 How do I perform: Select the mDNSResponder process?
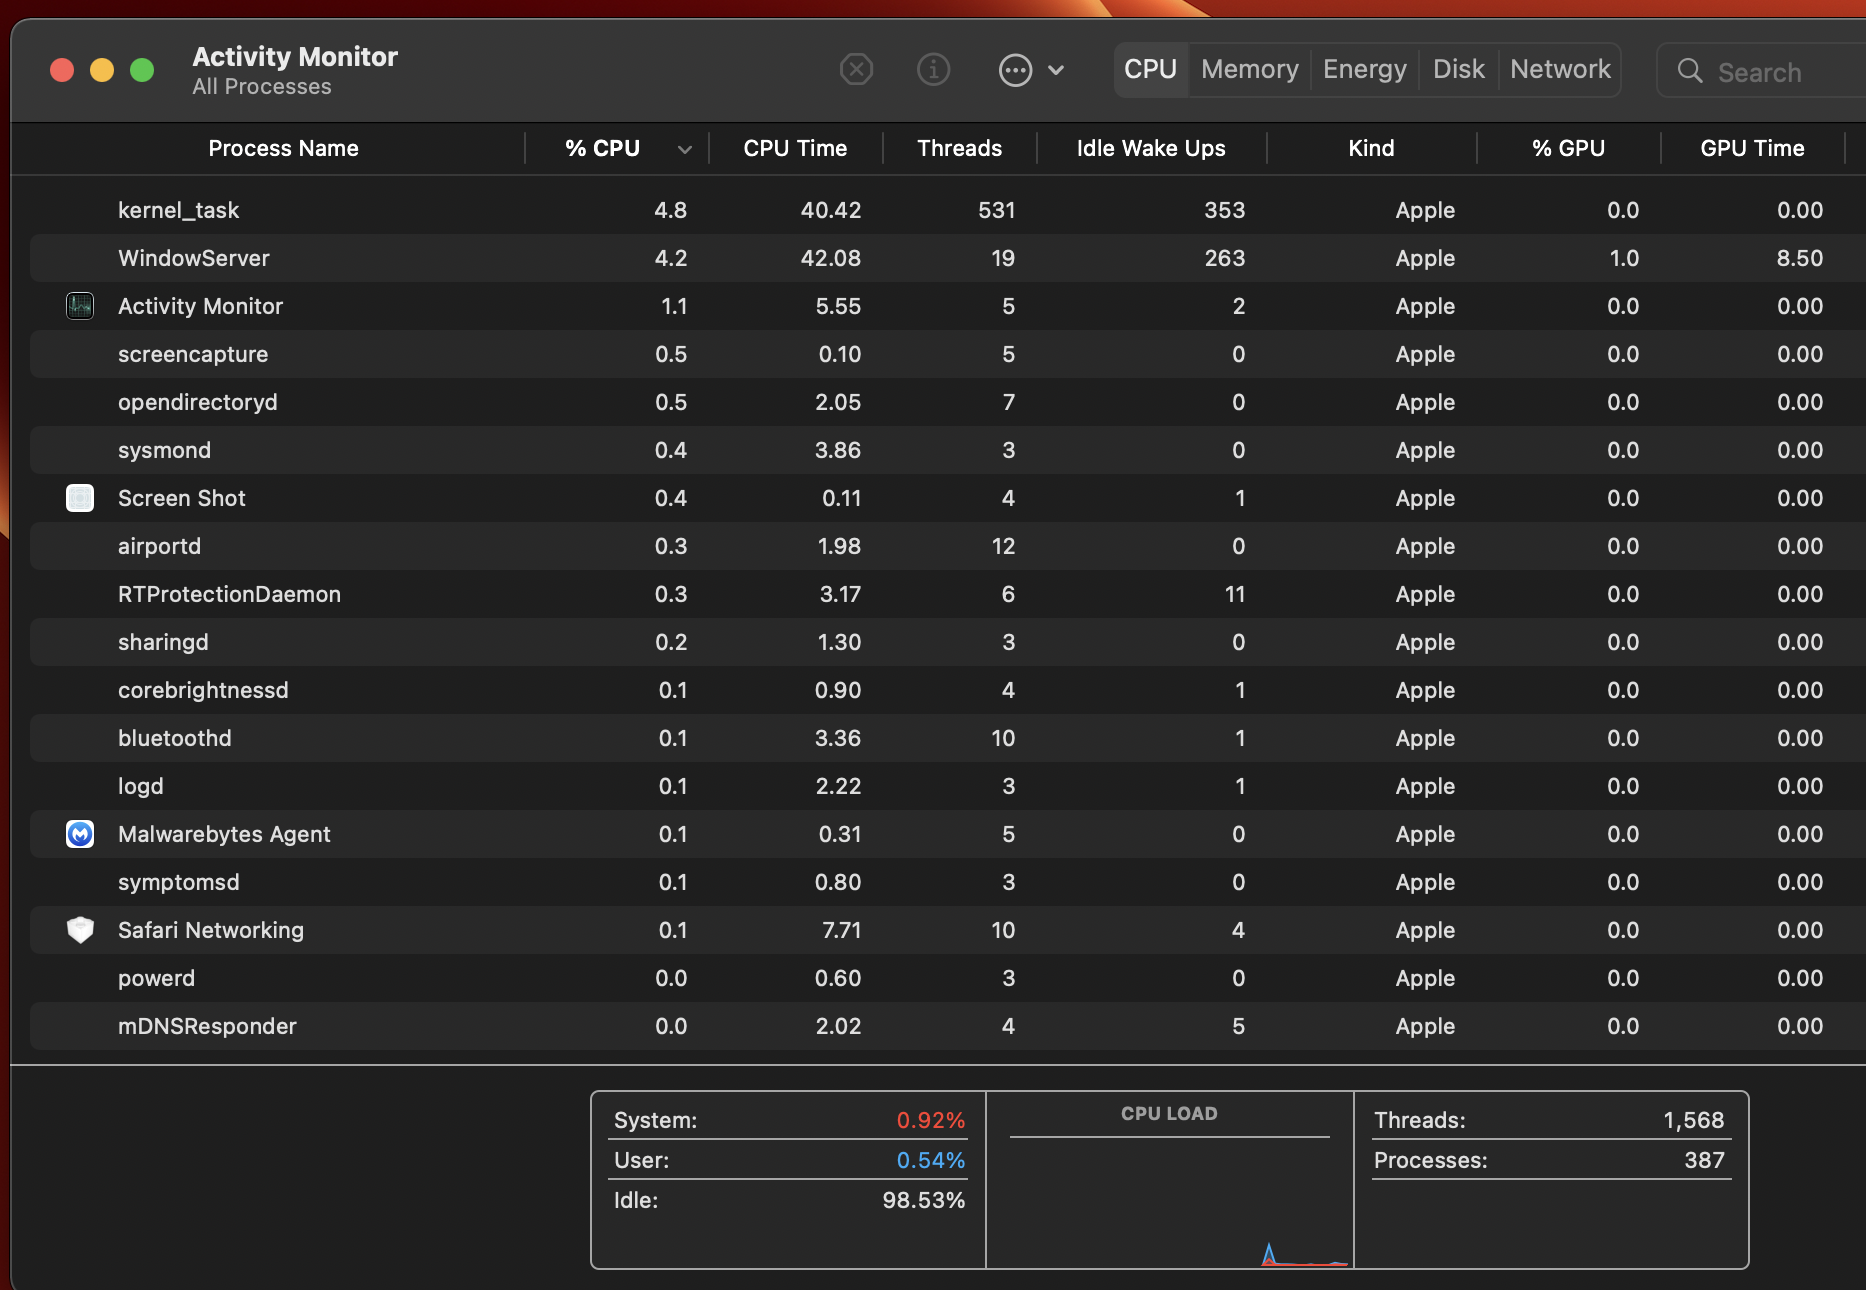coord(947,1026)
